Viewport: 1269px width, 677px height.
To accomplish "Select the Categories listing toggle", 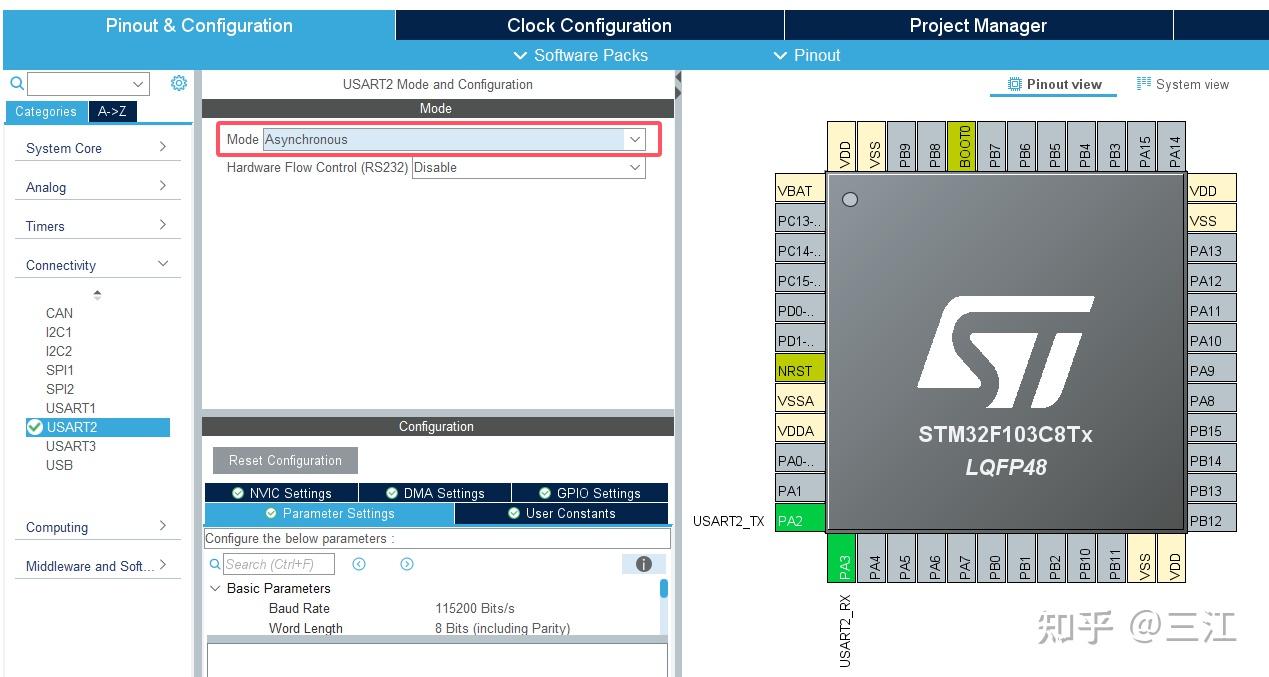I will pos(45,112).
